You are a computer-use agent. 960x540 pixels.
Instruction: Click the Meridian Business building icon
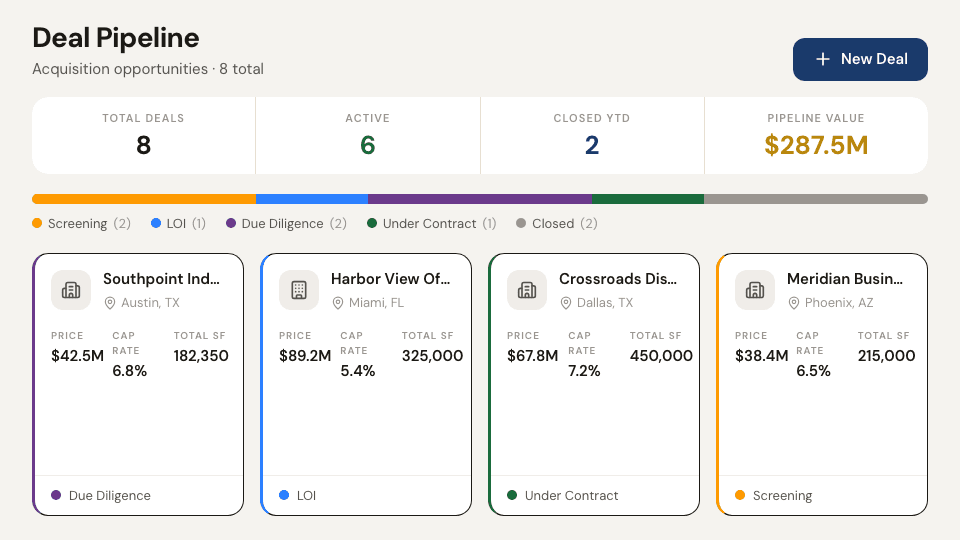click(x=754, y=290)
